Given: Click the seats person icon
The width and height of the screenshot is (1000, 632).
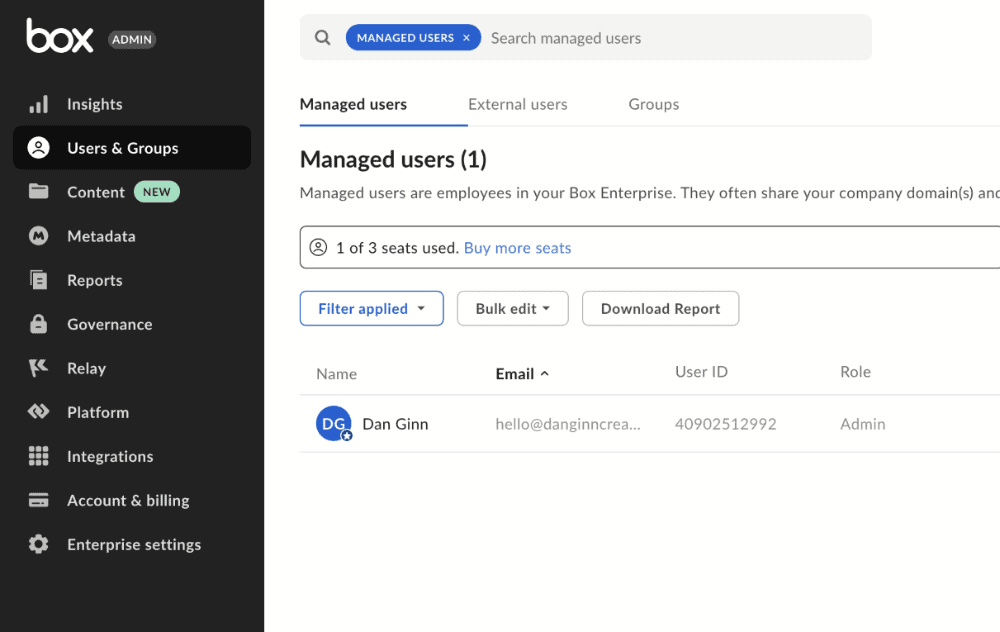Looking at the screenshot, I should point(318,247).
